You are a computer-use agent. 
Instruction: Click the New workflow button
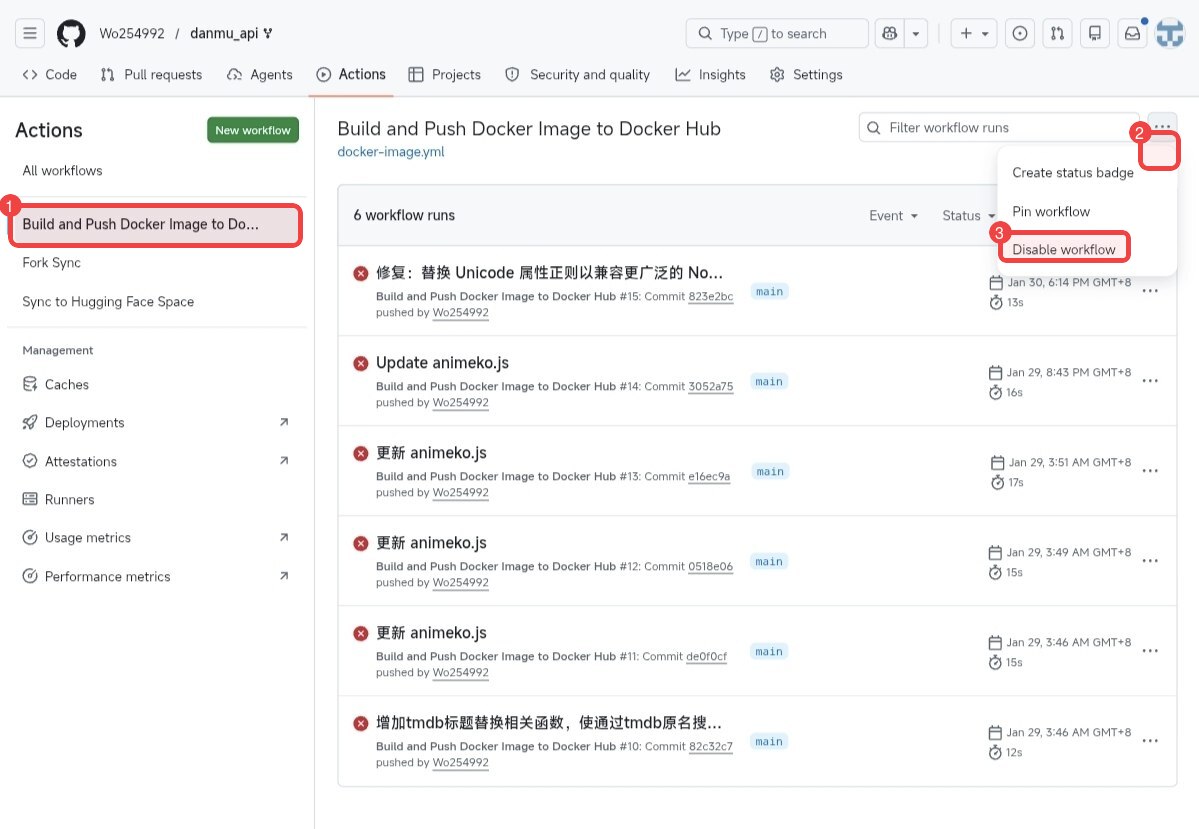click(252, 130)
